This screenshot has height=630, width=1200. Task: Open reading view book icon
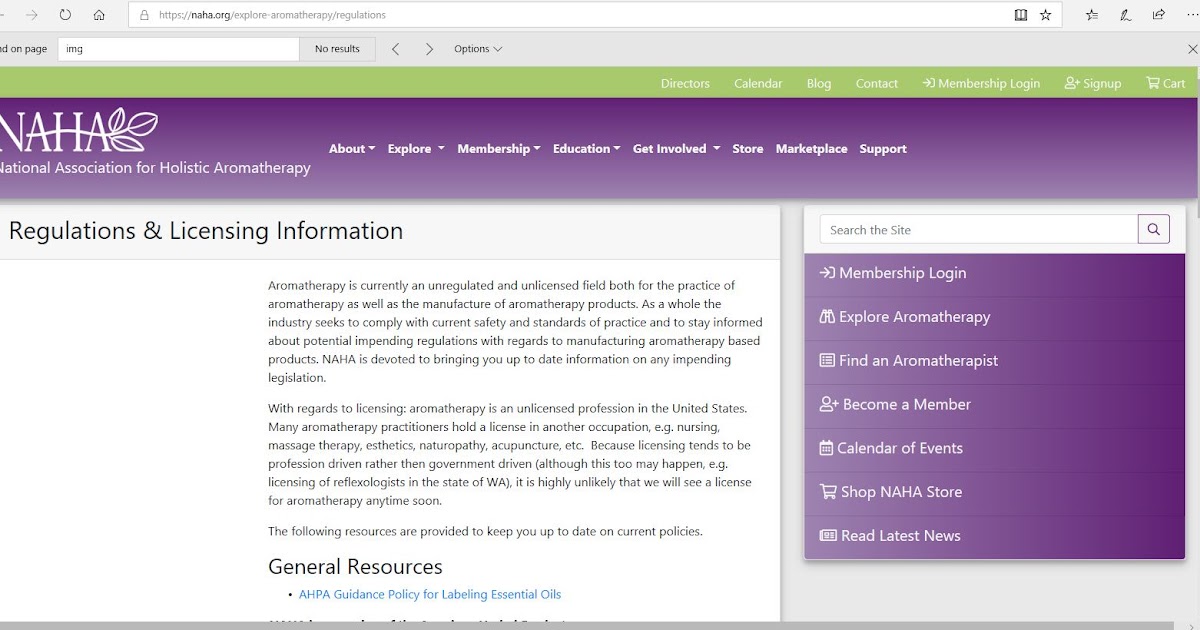[1020, 15]
